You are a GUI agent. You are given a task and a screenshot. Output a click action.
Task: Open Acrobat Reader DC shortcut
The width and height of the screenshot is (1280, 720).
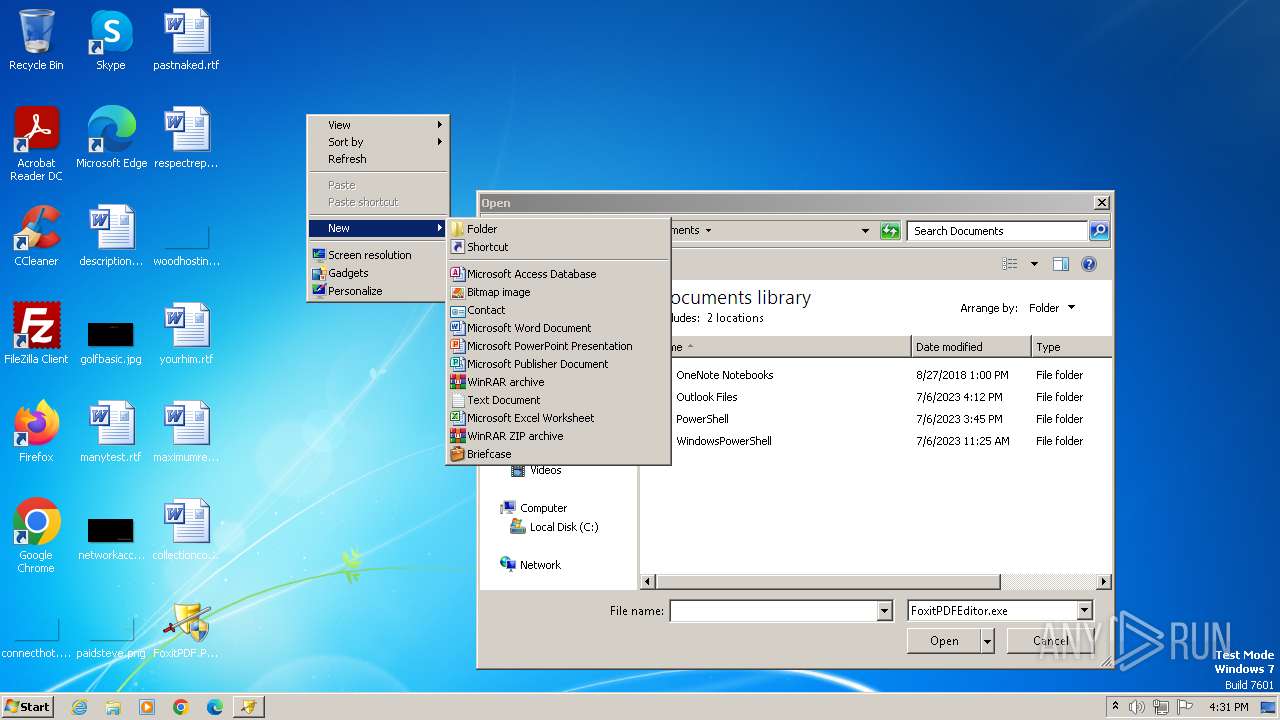point(36,143)
